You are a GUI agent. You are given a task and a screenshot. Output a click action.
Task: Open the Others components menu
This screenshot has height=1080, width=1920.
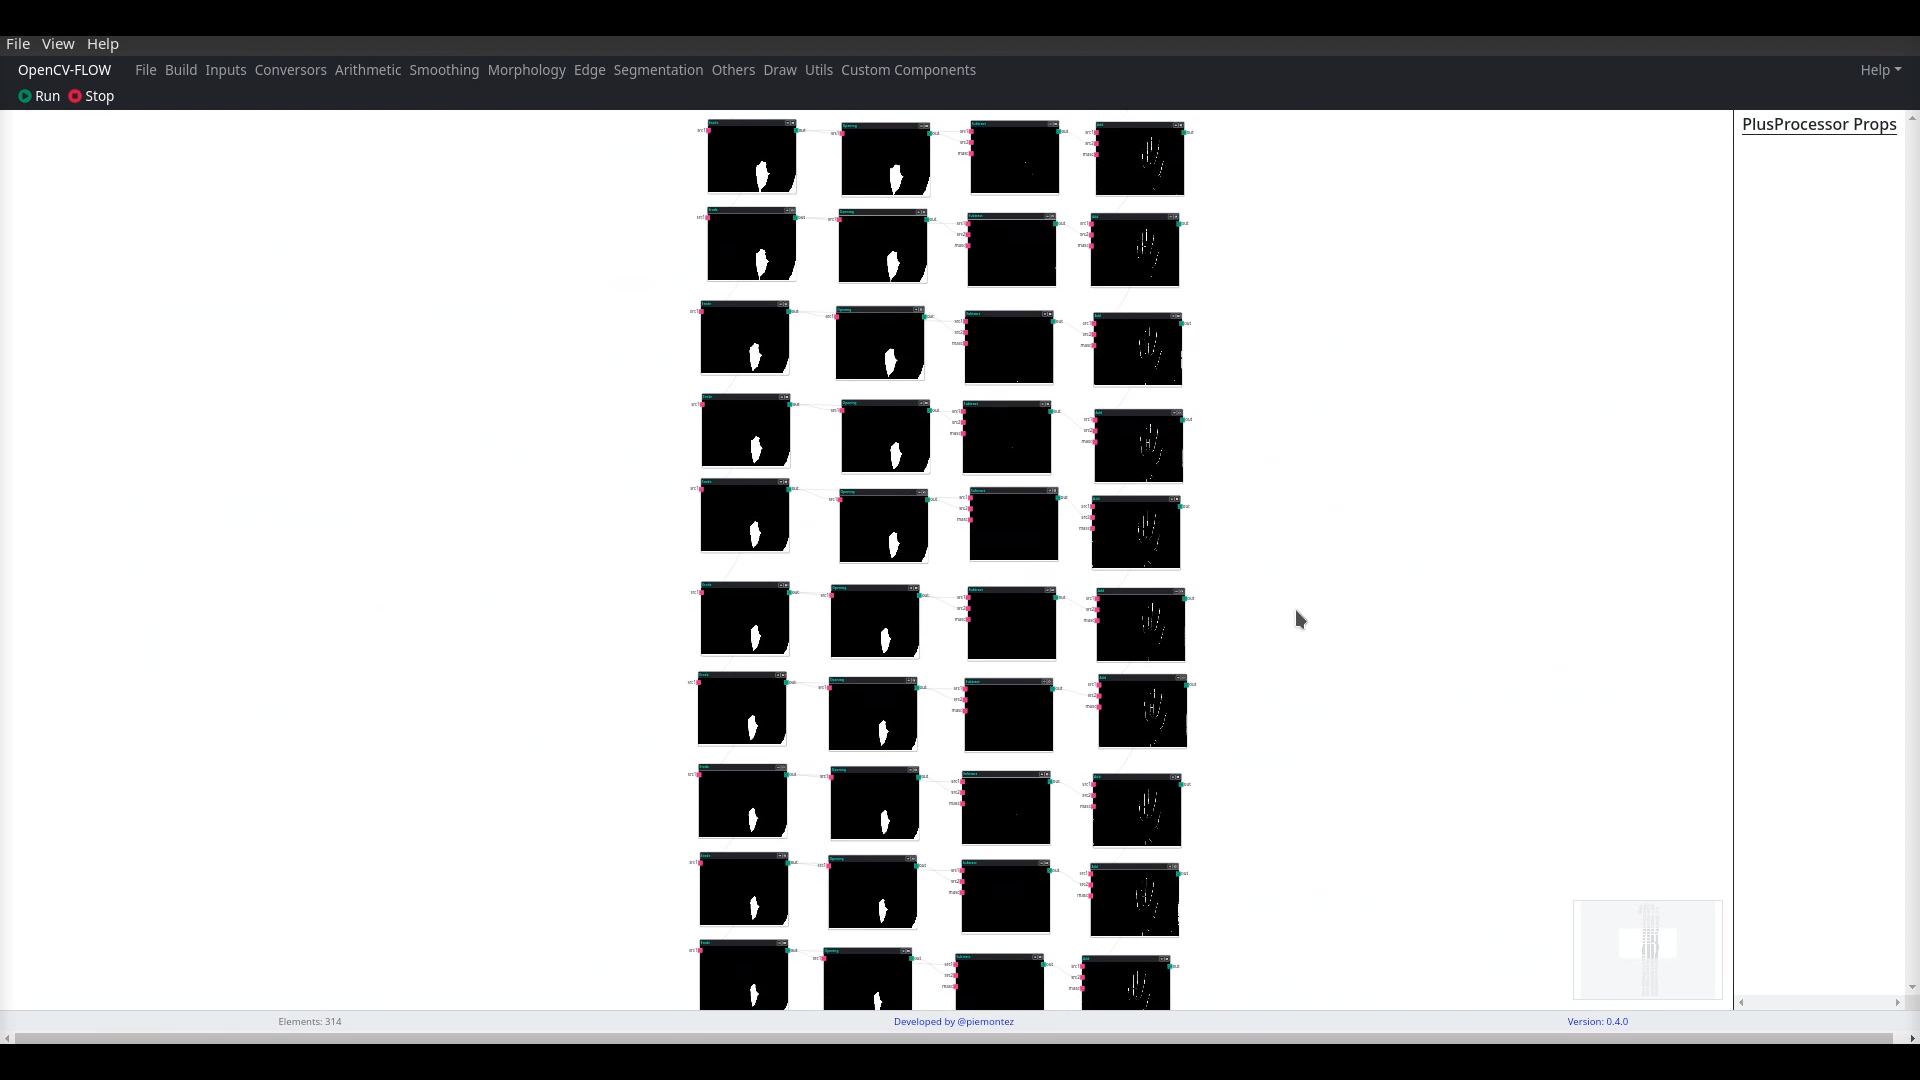[x=733, y=70]
